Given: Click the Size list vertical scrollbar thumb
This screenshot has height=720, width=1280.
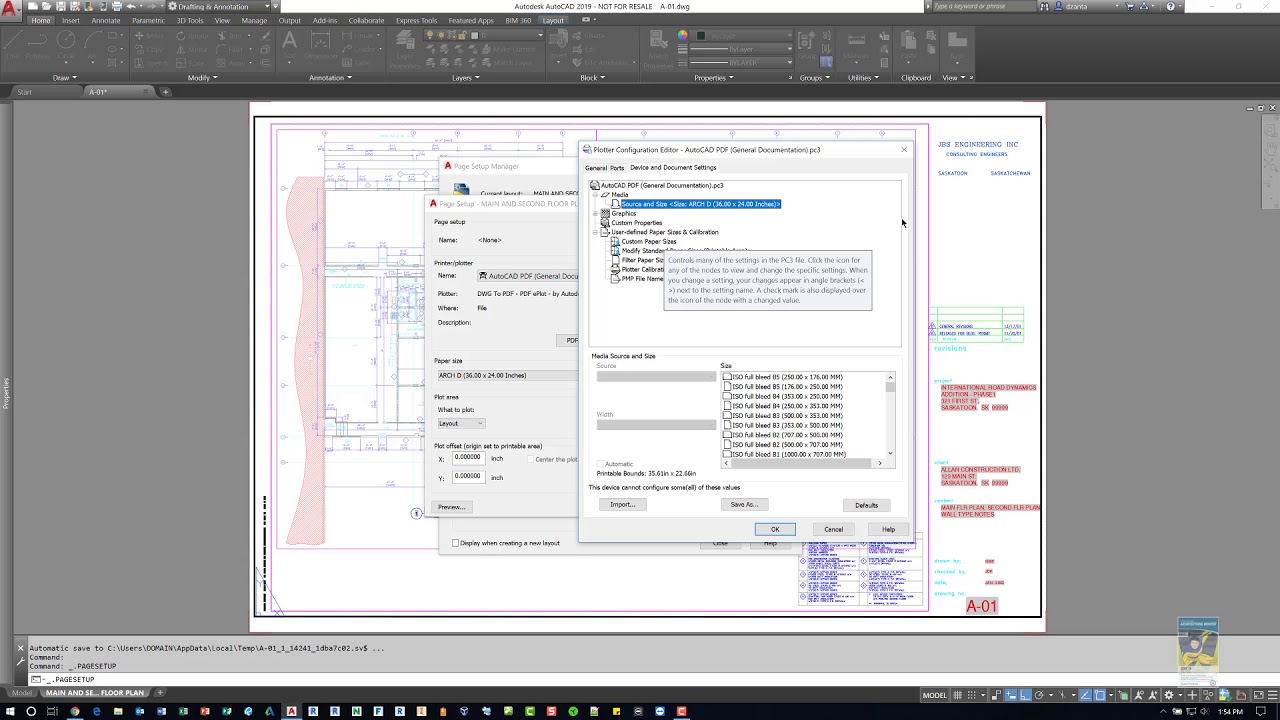Looking at the screenshot, I should coord(890,385).
